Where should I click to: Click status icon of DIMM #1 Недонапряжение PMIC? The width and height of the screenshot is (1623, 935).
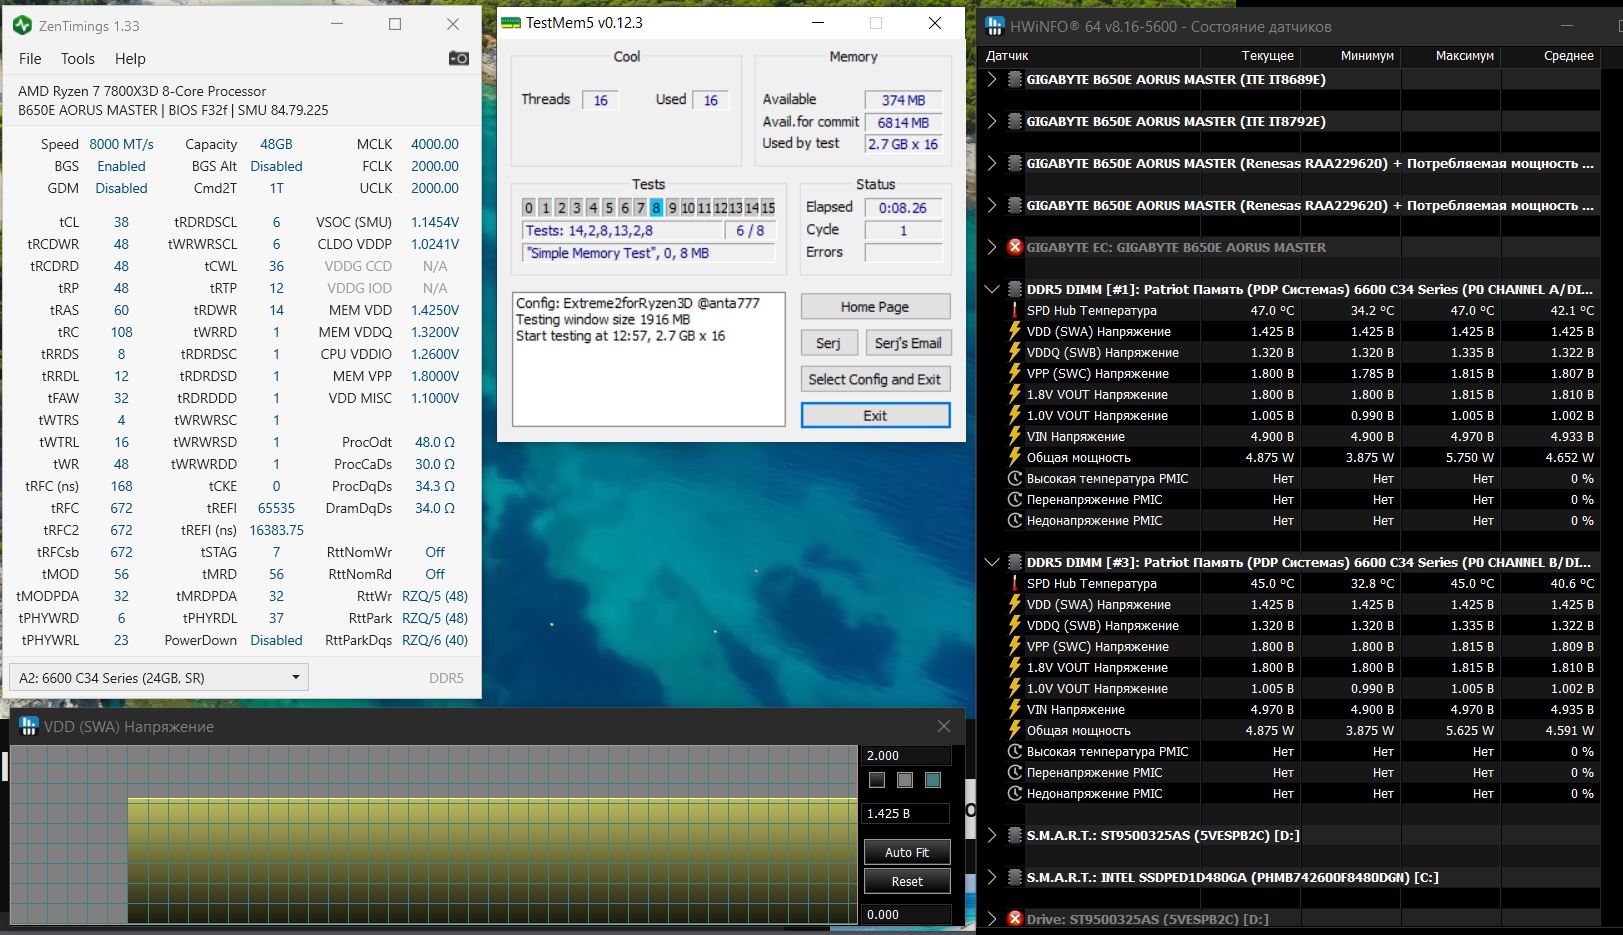click(x=1014, y=520)
